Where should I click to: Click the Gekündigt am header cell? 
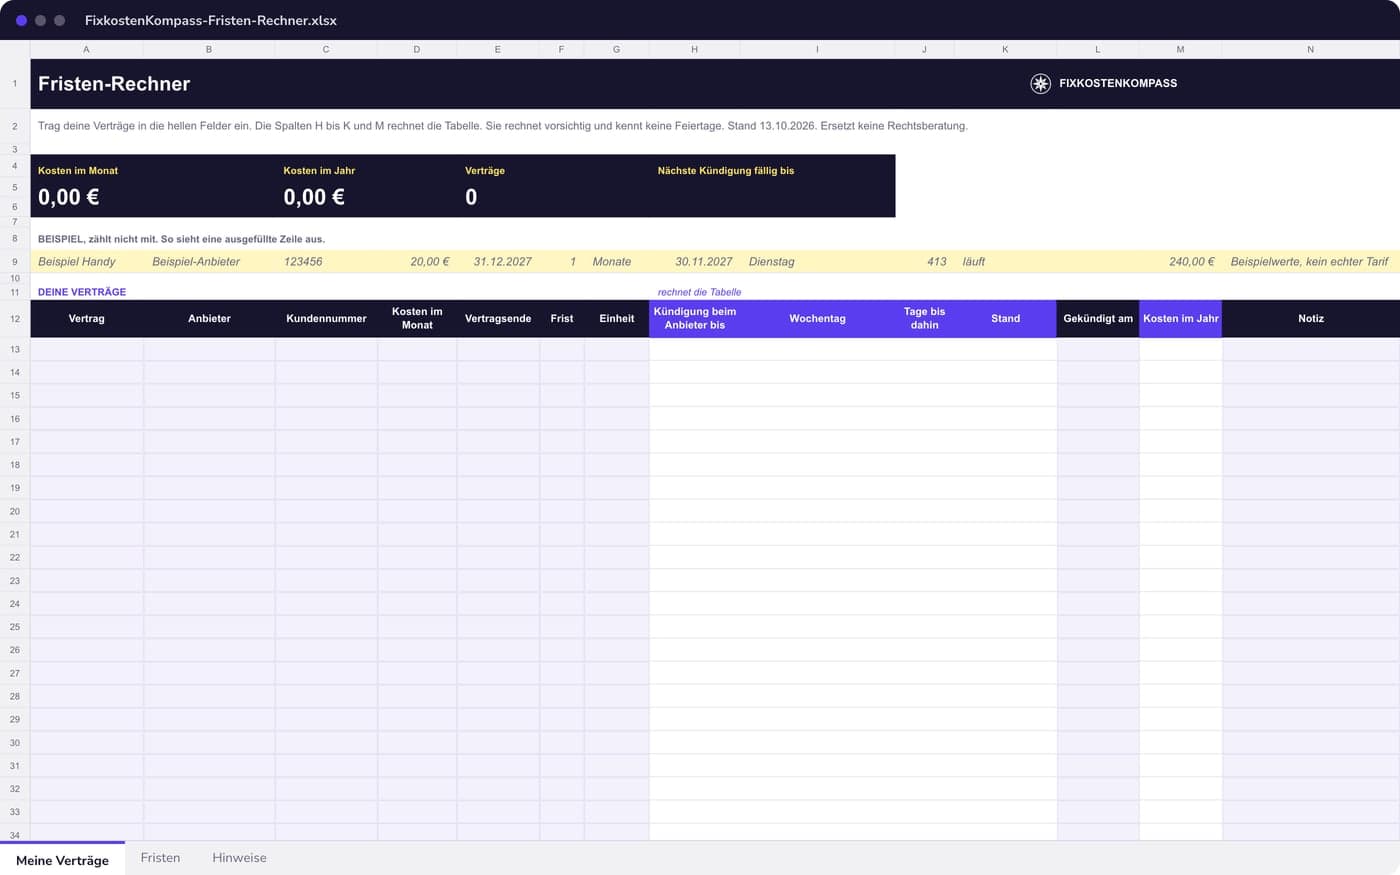point(1098,319)
